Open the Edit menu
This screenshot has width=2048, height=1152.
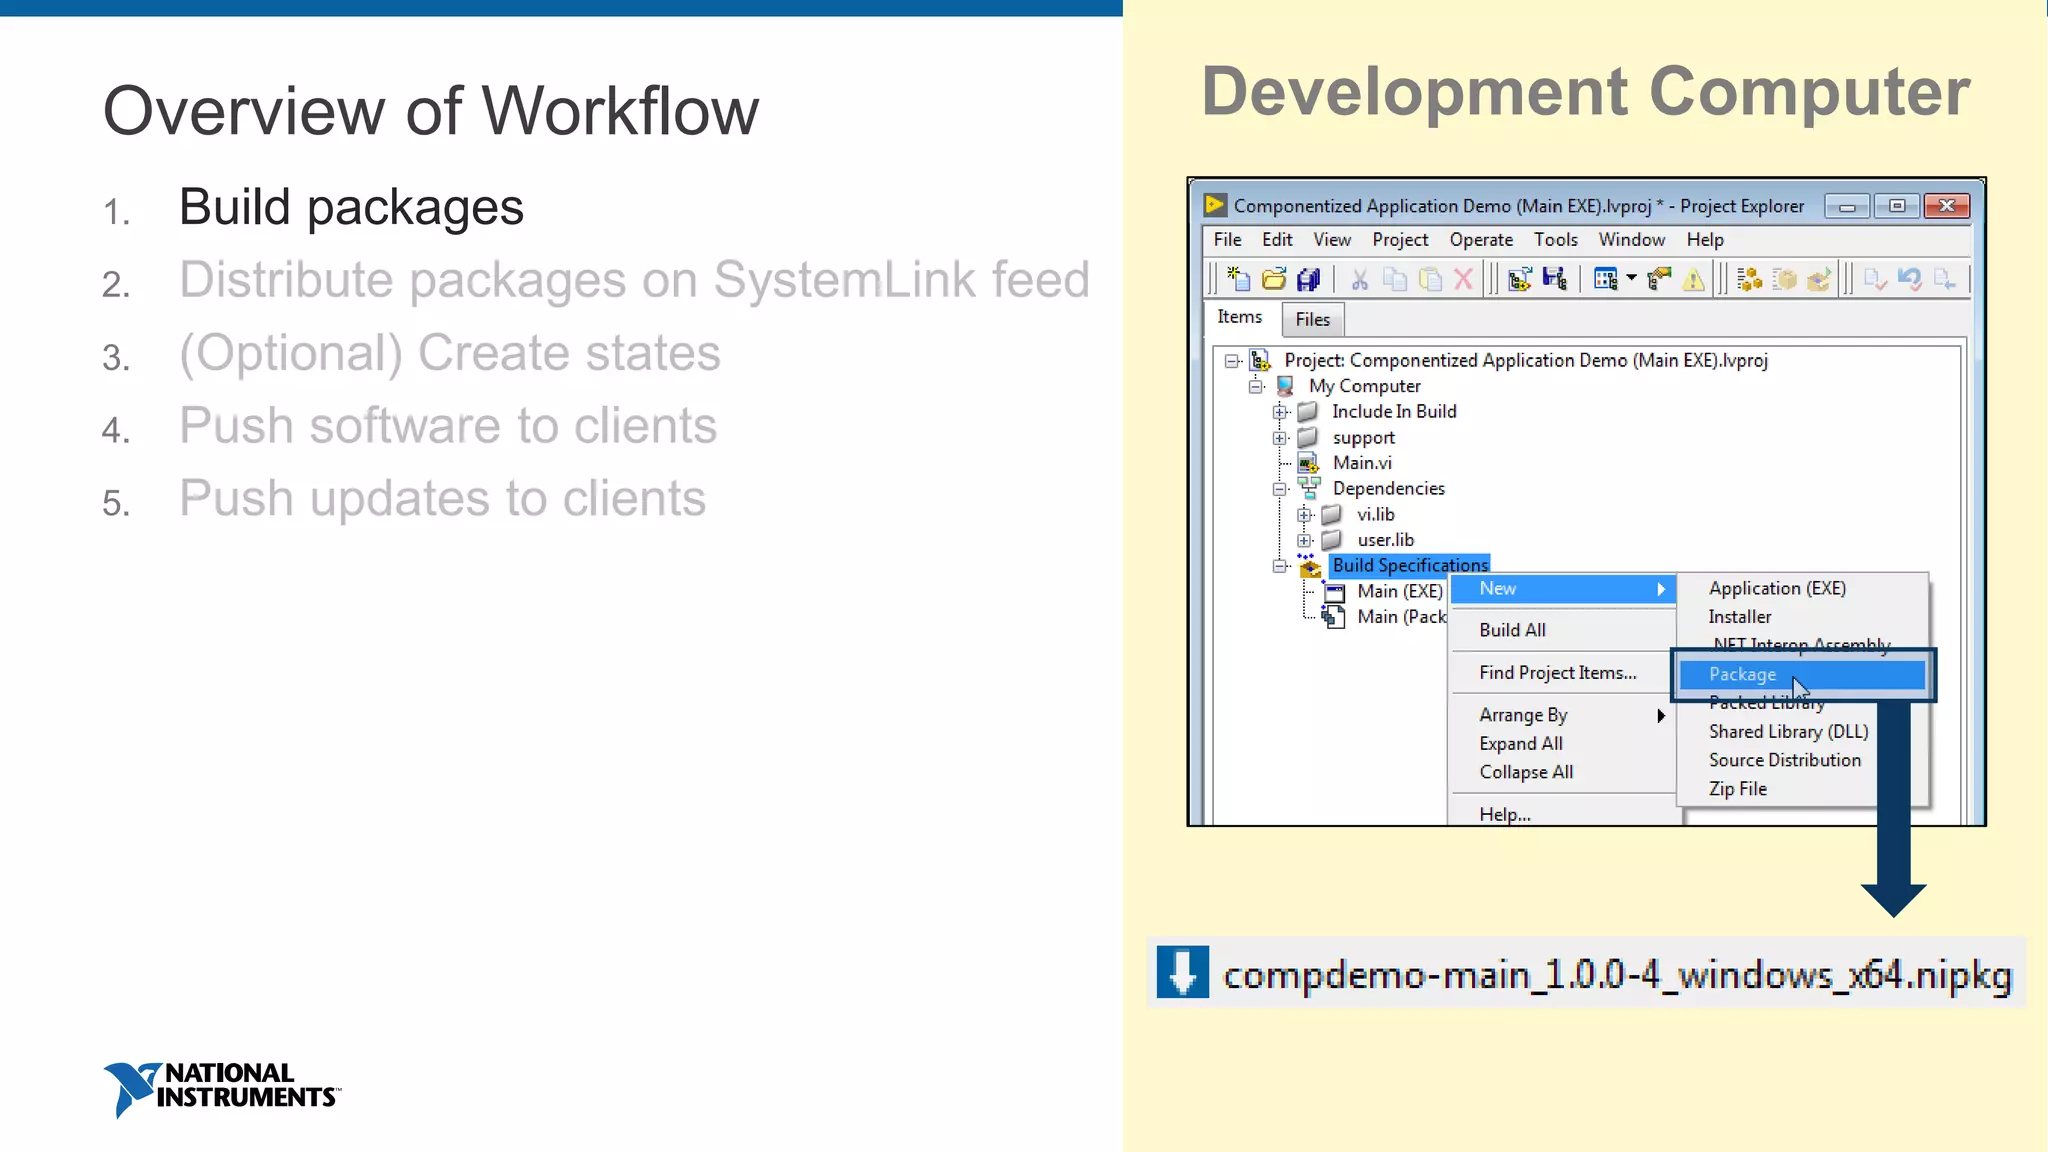point(1277,240)
